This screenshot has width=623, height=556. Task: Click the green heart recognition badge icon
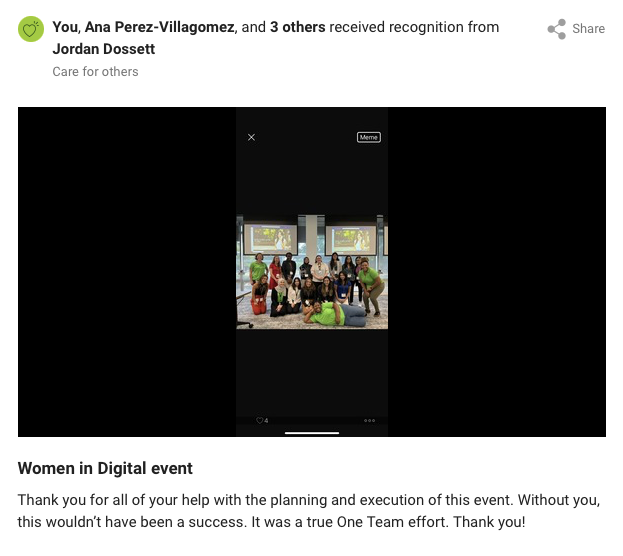pos(31,29)
